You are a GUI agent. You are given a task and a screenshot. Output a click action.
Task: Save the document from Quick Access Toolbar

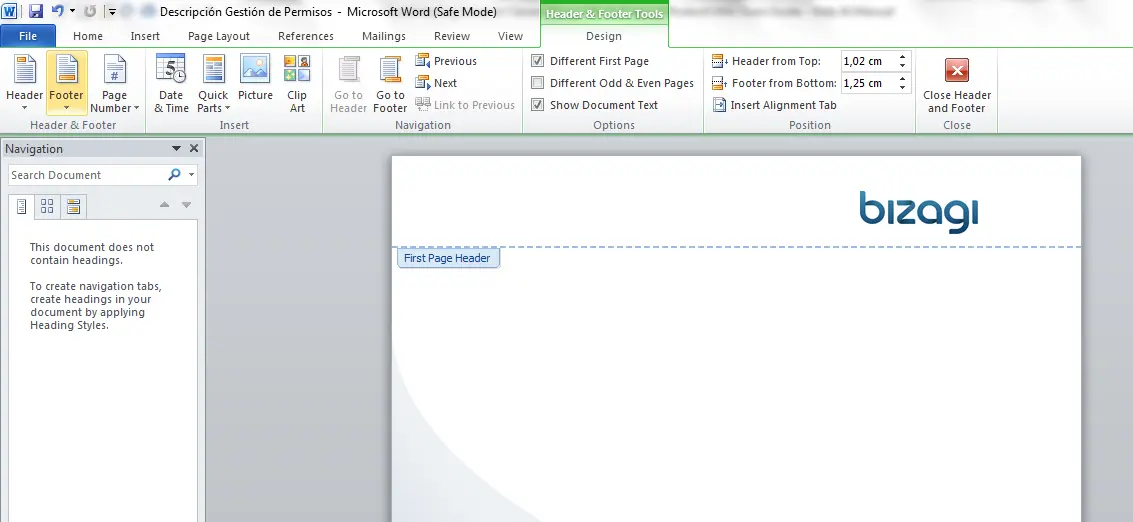35,12
